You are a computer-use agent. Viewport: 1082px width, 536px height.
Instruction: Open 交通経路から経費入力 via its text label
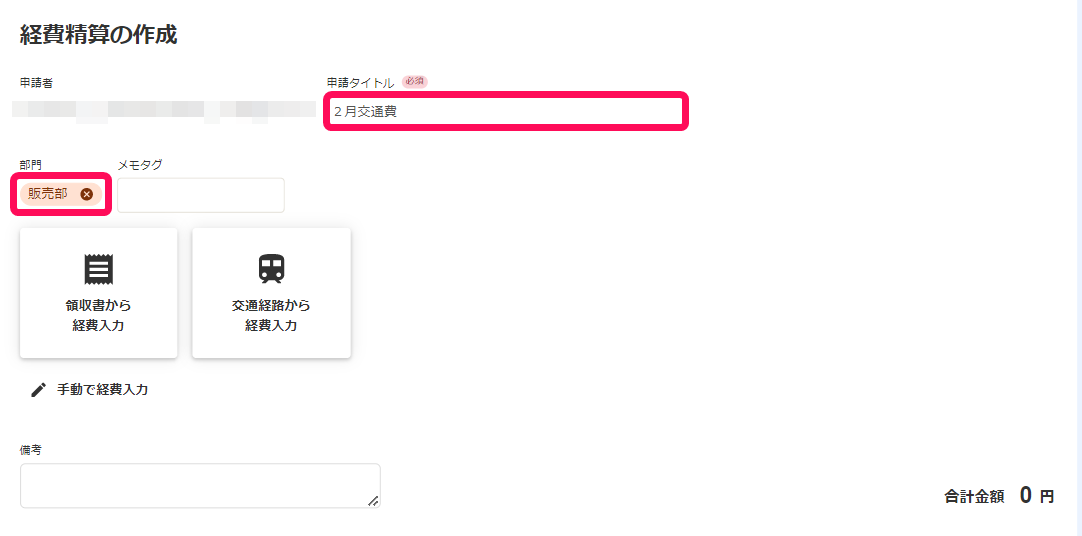(x=271, y=315)
